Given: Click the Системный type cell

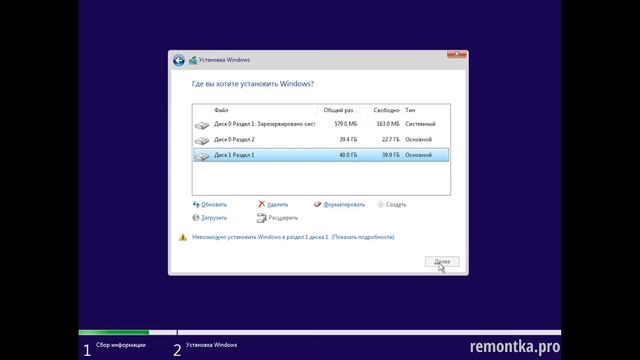Looking at the screenshot, I should (x=420, y=124).
